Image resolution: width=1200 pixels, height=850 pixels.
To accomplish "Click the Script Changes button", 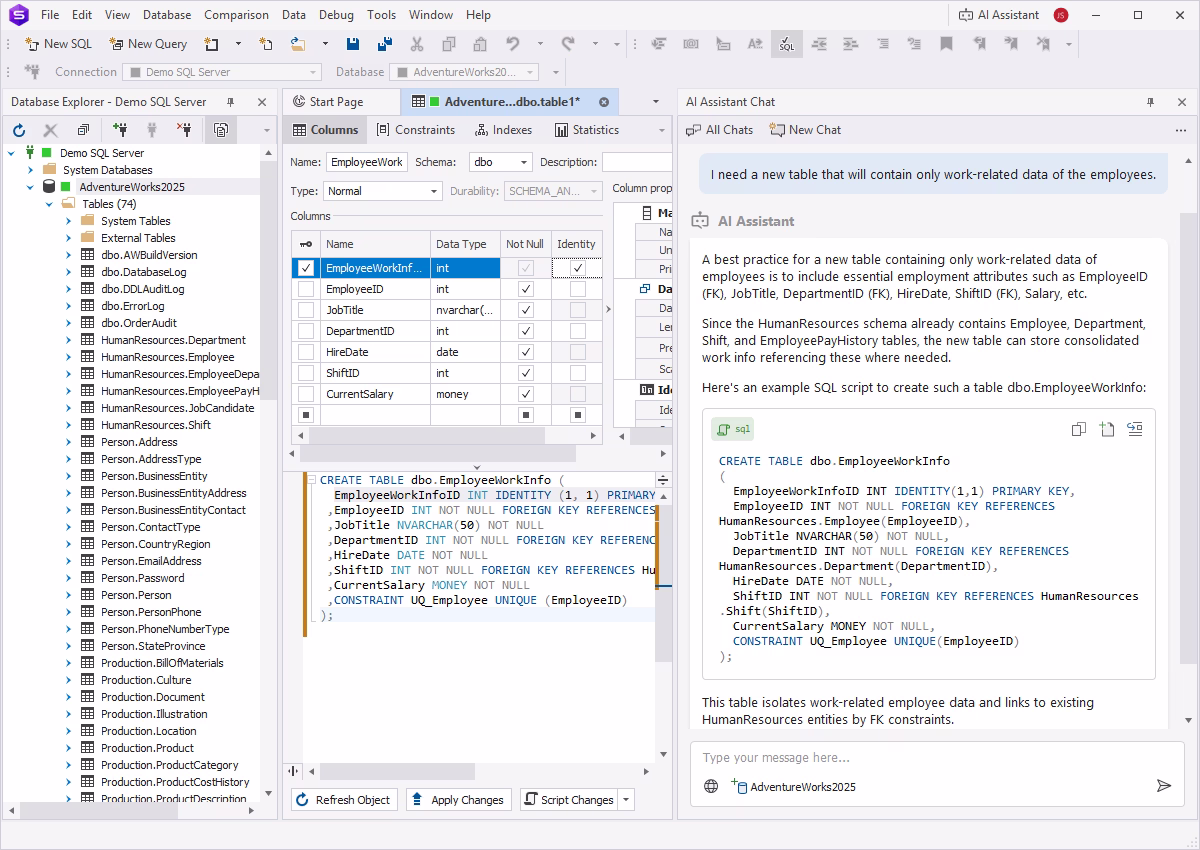I will click(569, 800).
